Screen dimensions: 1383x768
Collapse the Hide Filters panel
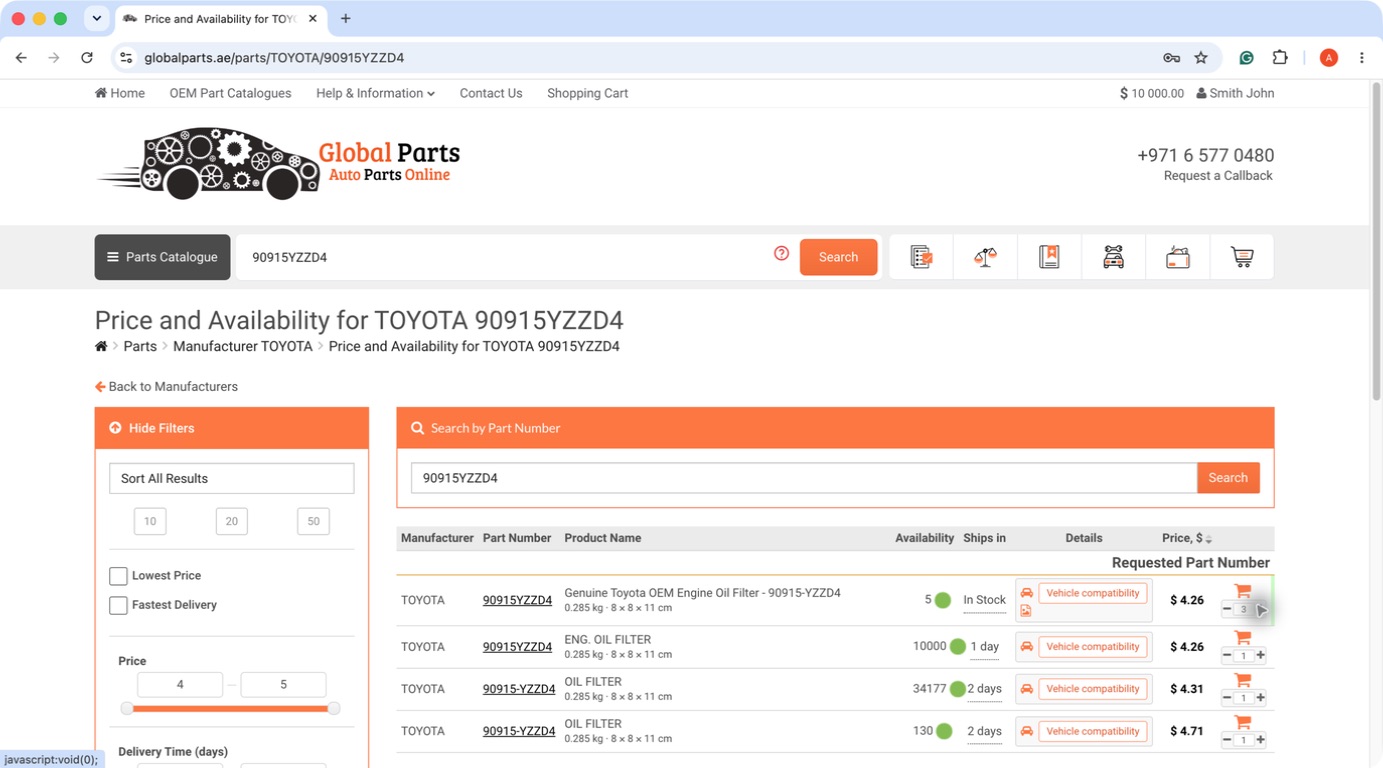point(231,428)
